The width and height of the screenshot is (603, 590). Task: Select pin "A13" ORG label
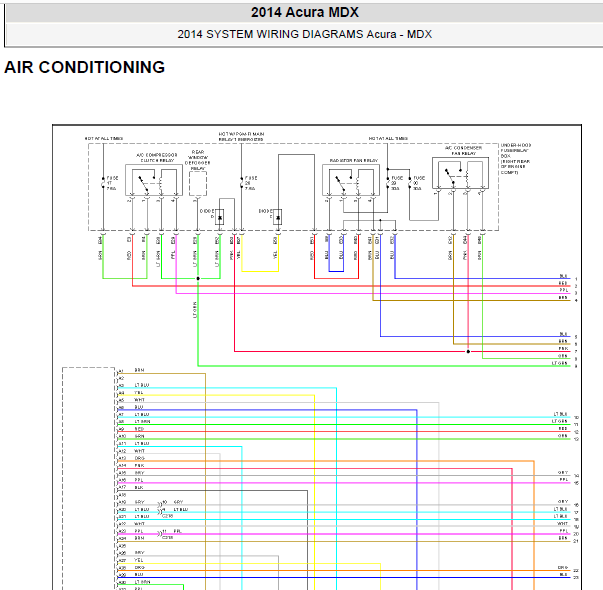point(132,458)
